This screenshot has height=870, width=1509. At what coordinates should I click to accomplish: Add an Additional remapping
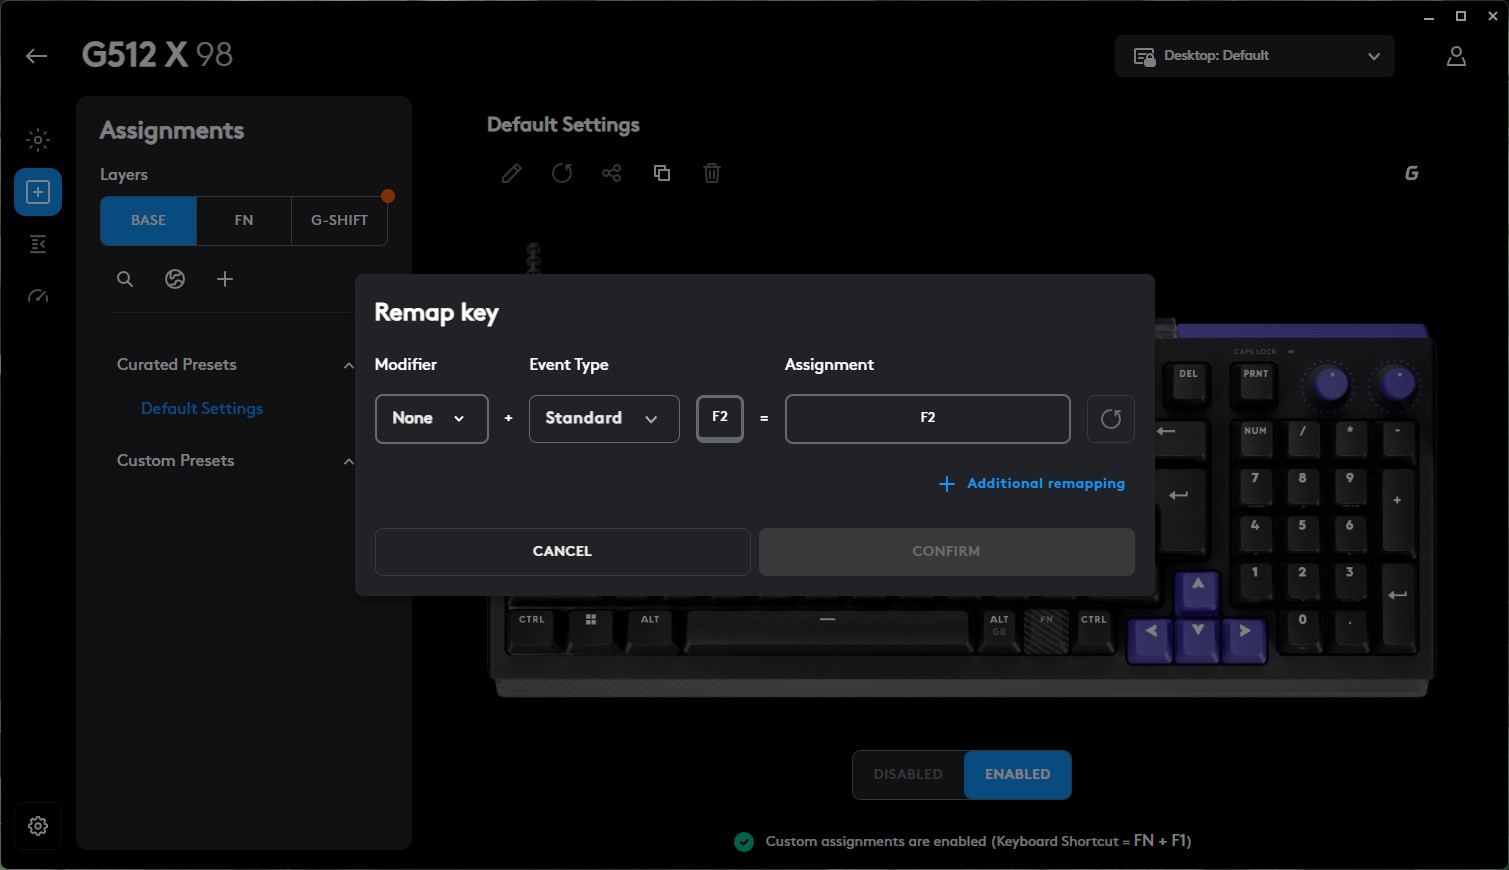pos(1032,484)
